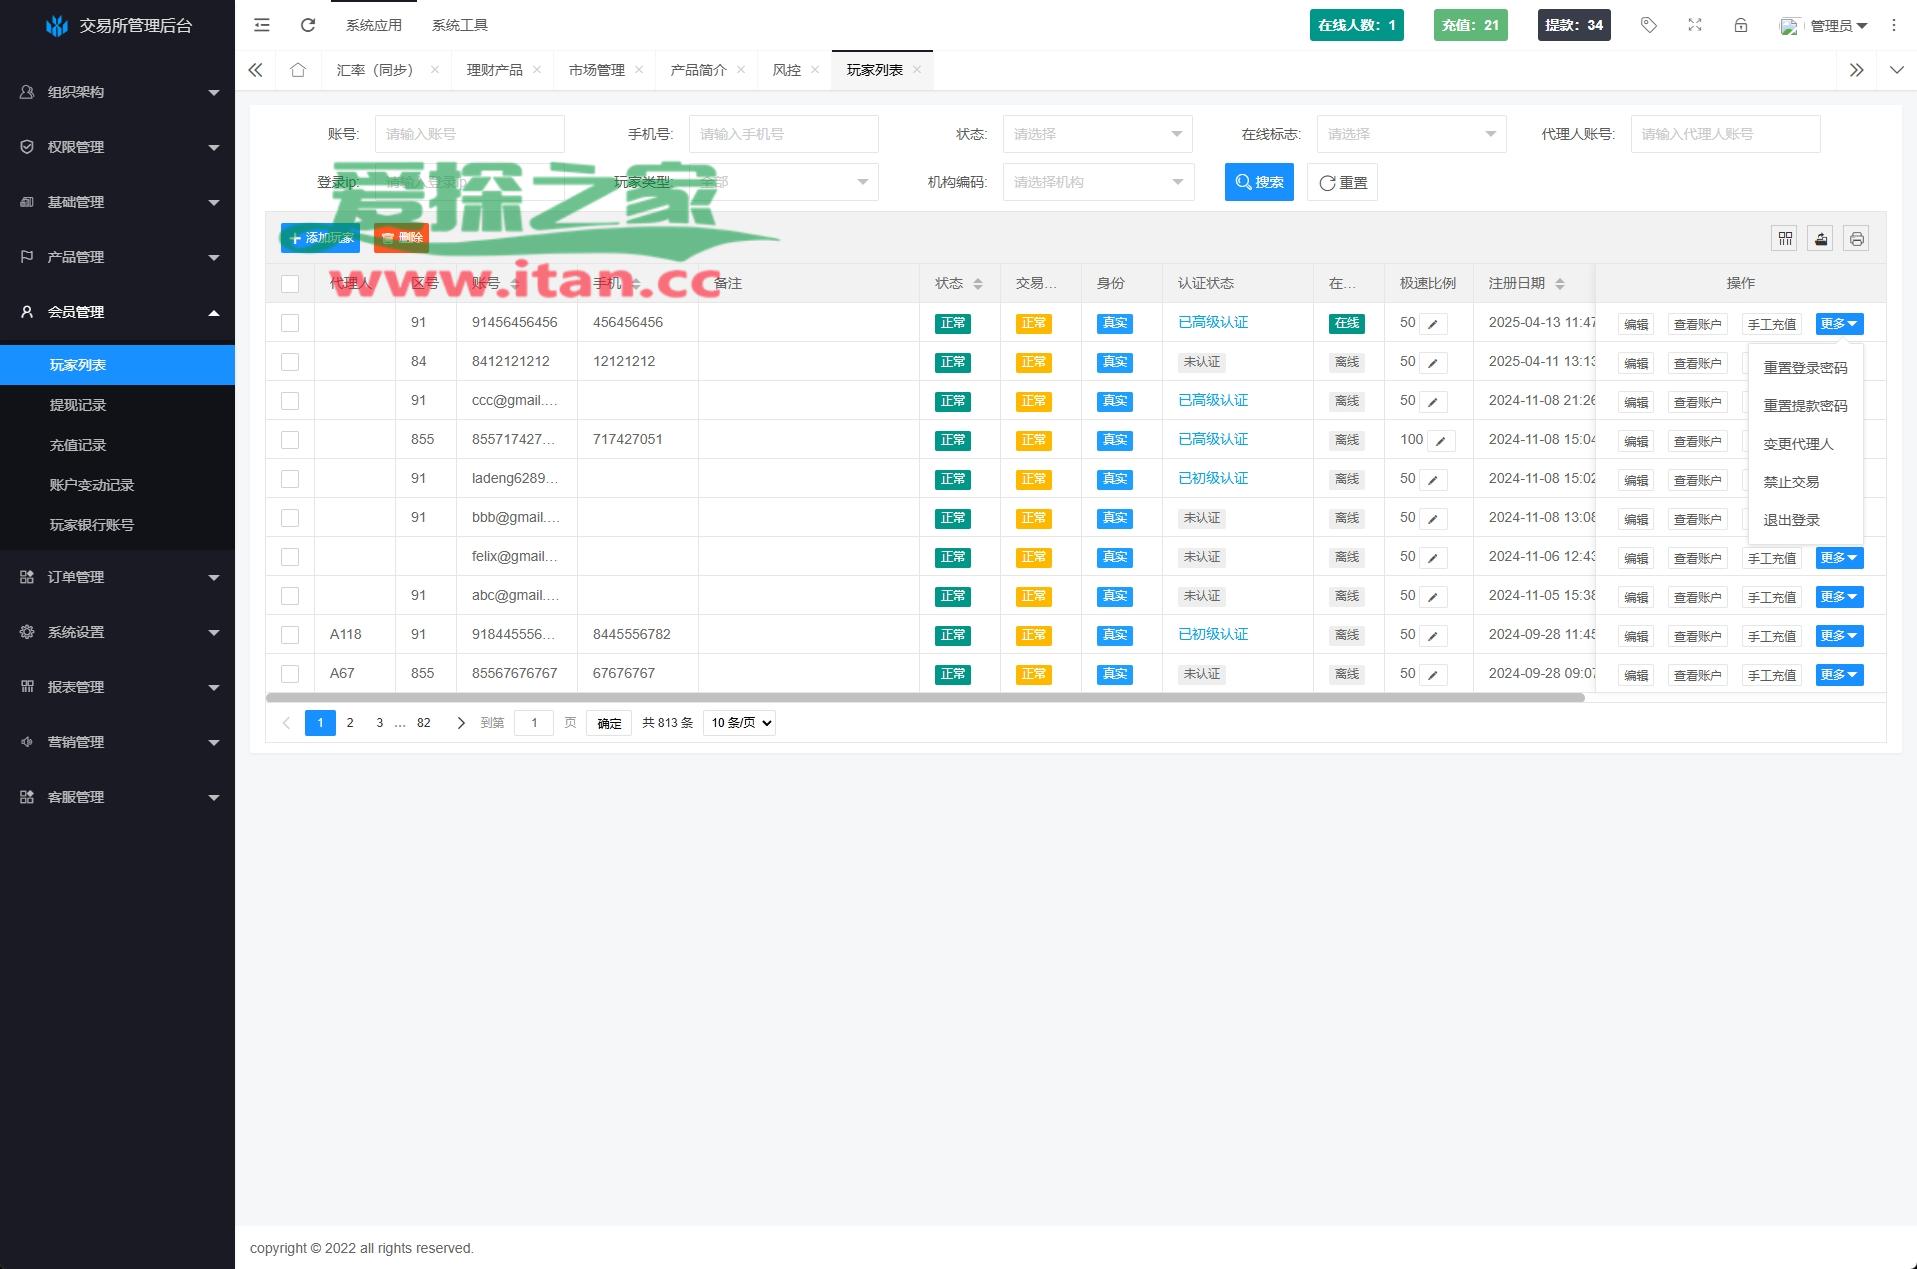1917x1269 pixels.
Task: Open the column filter grid icon
Action: pos(1785,238)
